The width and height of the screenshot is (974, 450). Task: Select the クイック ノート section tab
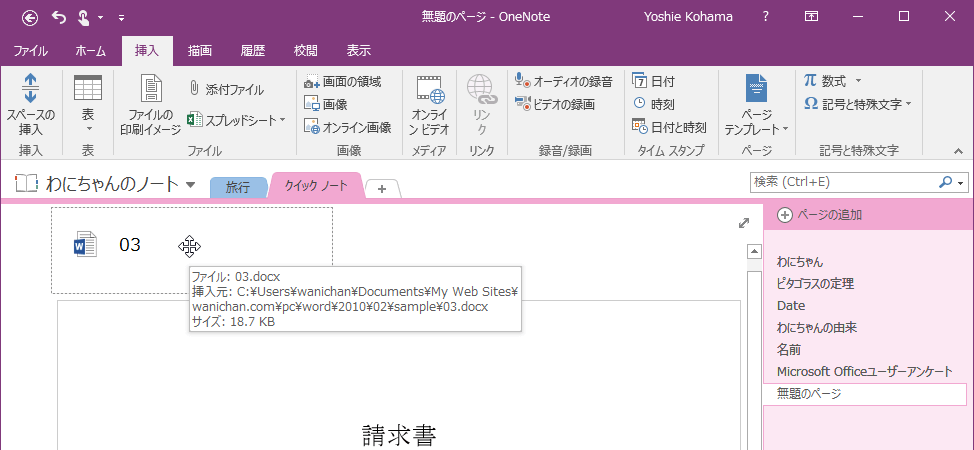[316, 185]
